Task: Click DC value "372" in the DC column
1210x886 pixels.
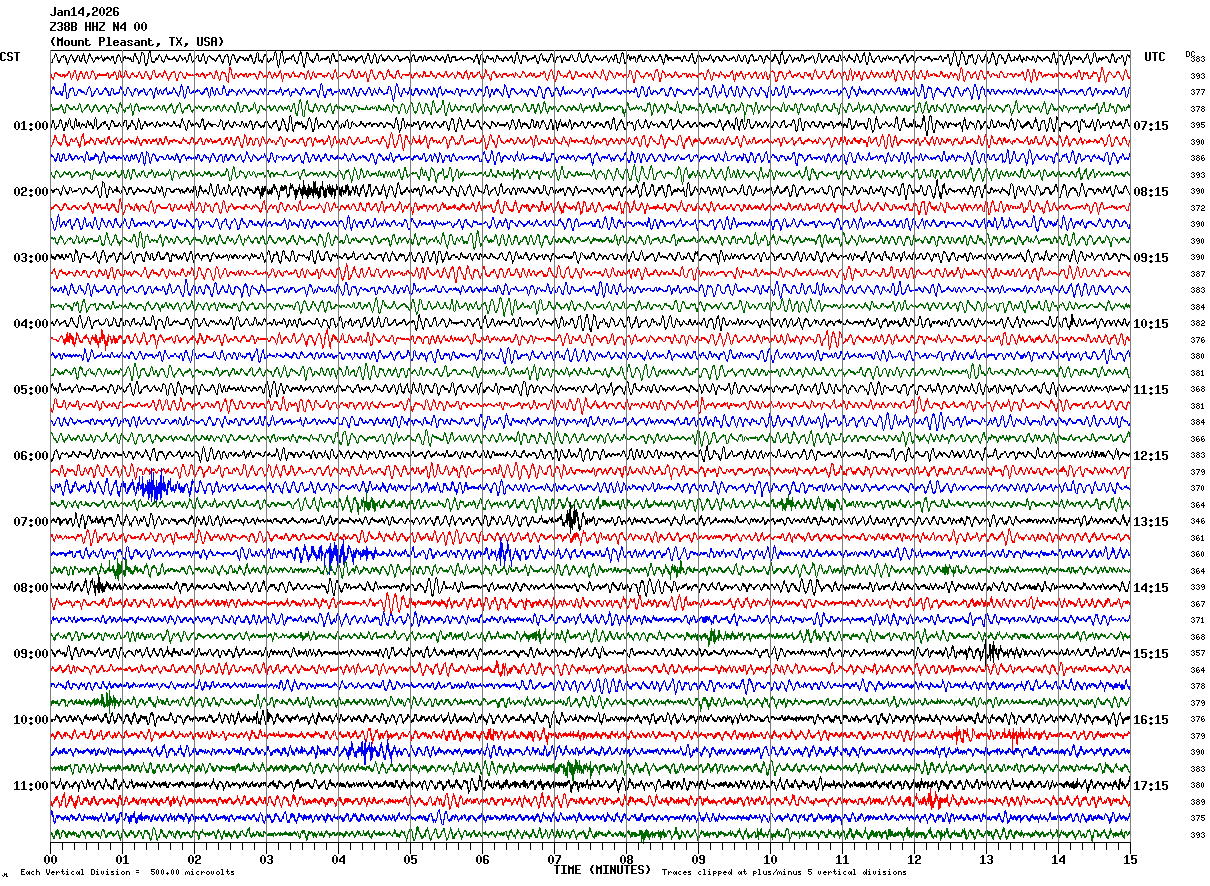Action: [x=1197, y=208]
